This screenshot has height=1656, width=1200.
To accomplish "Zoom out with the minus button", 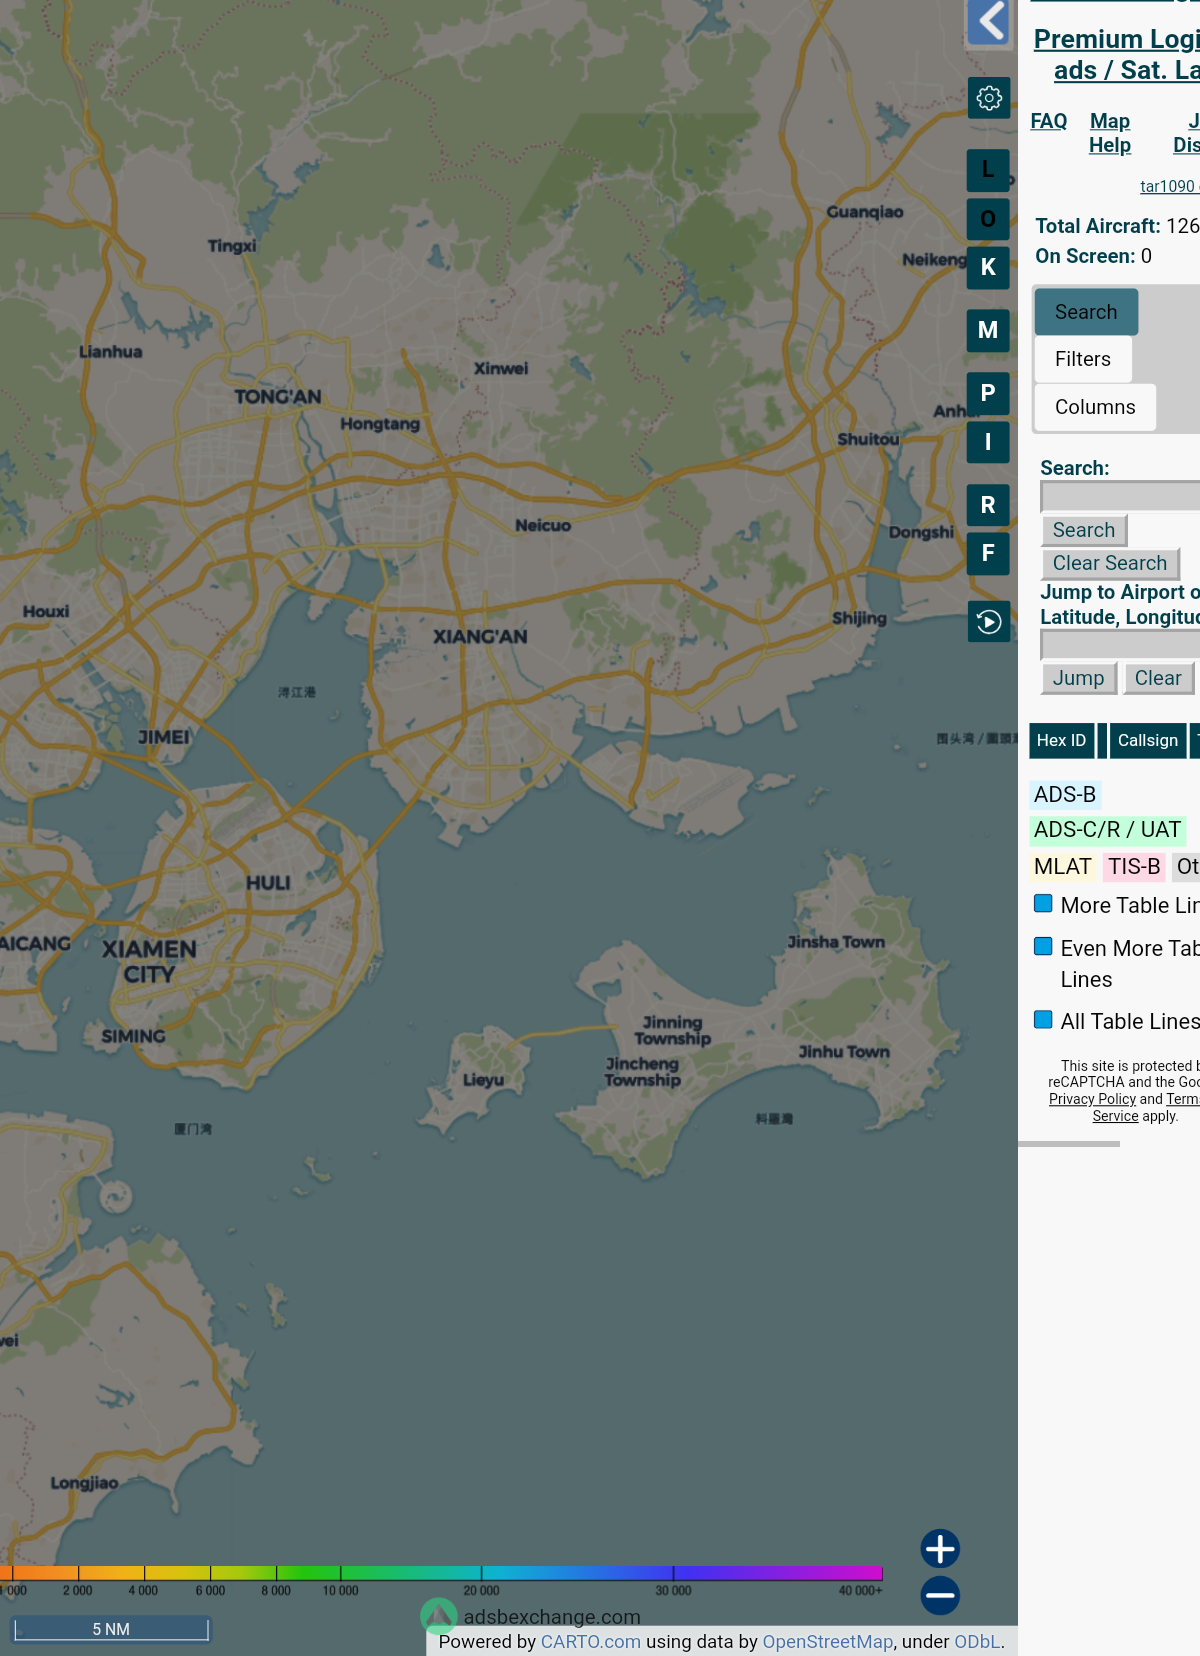I will 940,1595.
